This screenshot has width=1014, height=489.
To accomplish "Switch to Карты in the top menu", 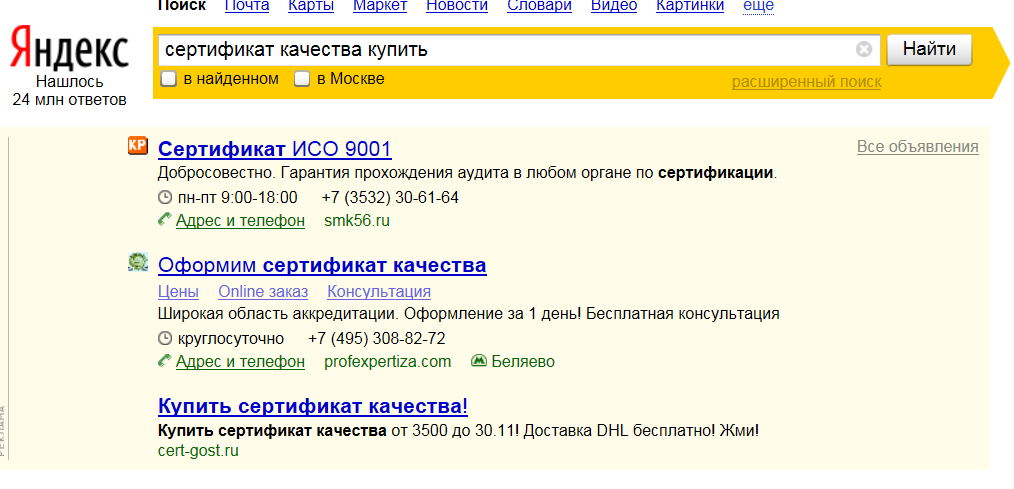I will coord(311,6).
